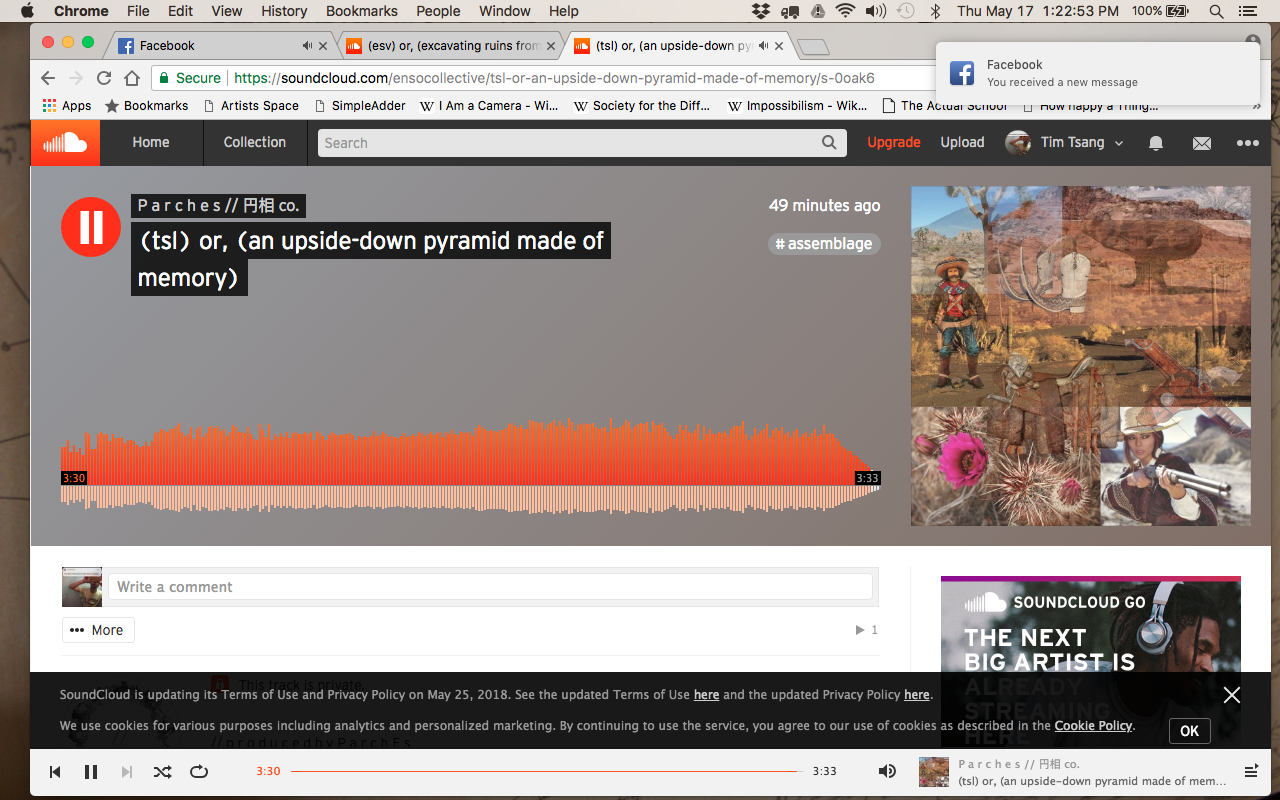
Task: Click OK on cookie banner
Action: [x=1189, y=731]
